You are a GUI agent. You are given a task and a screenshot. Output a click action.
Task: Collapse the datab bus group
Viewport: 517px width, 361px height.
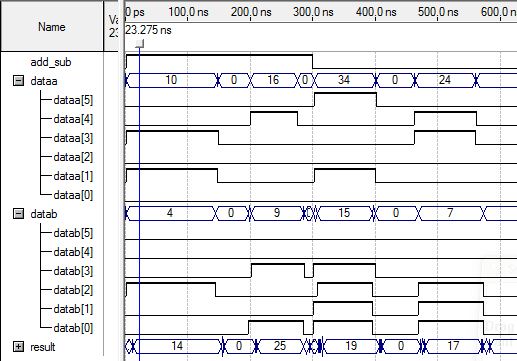tap(18, 214)
